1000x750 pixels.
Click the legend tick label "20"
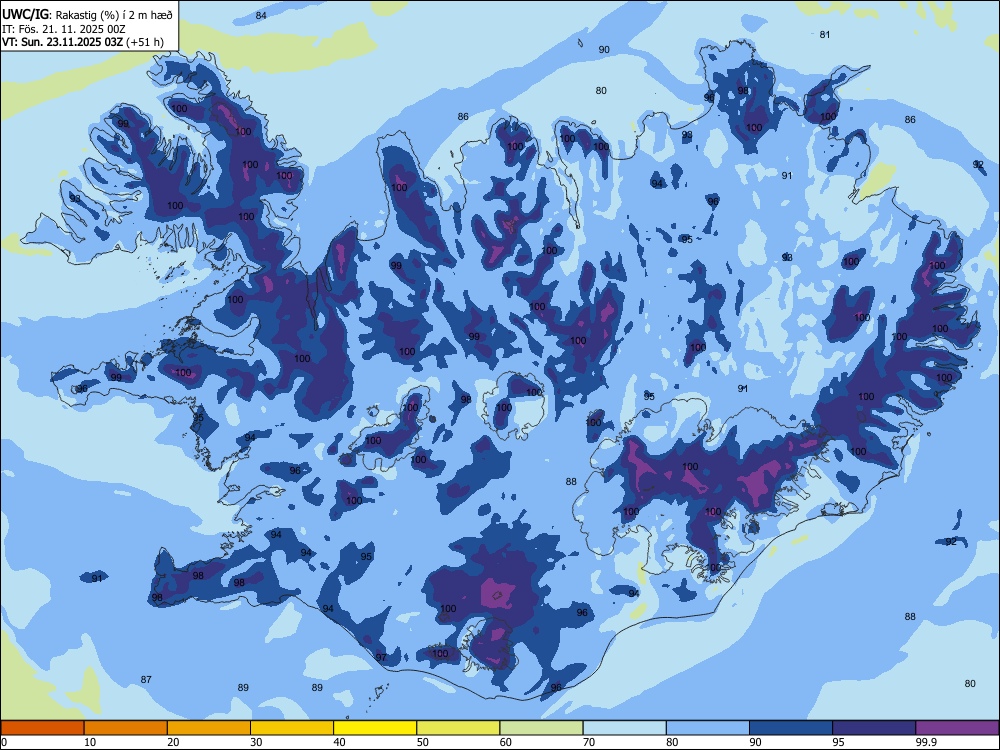coord(173,742)
